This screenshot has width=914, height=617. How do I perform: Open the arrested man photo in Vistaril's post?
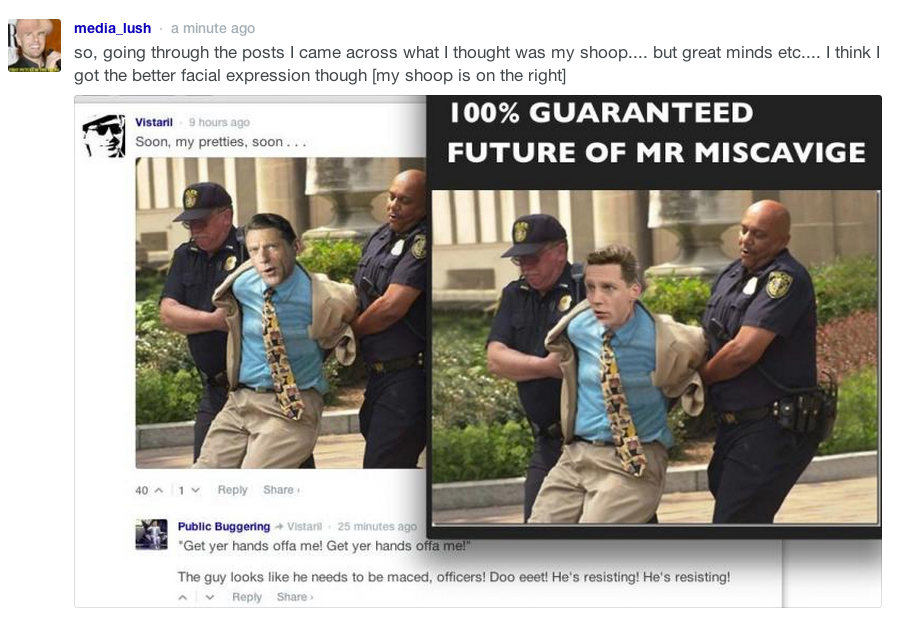[281, 313]
